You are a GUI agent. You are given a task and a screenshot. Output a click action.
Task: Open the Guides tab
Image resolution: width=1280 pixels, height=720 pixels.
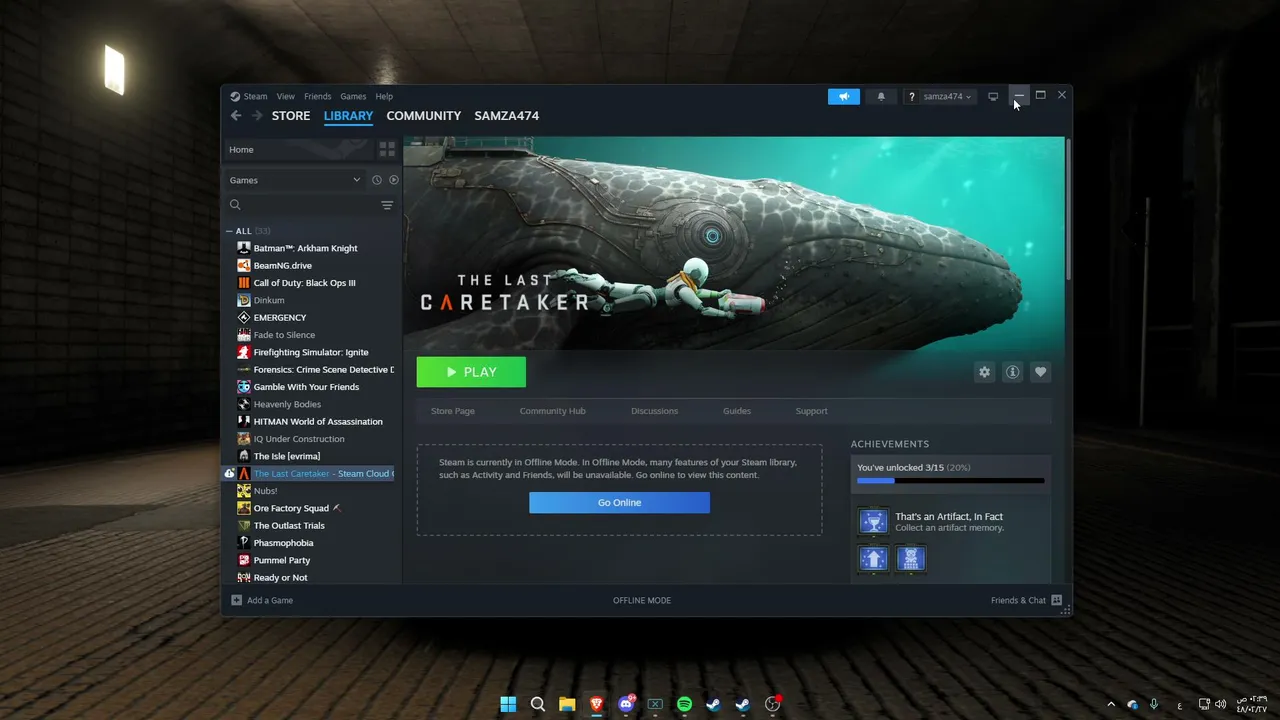pyautogui.click(x=737, y=411)
